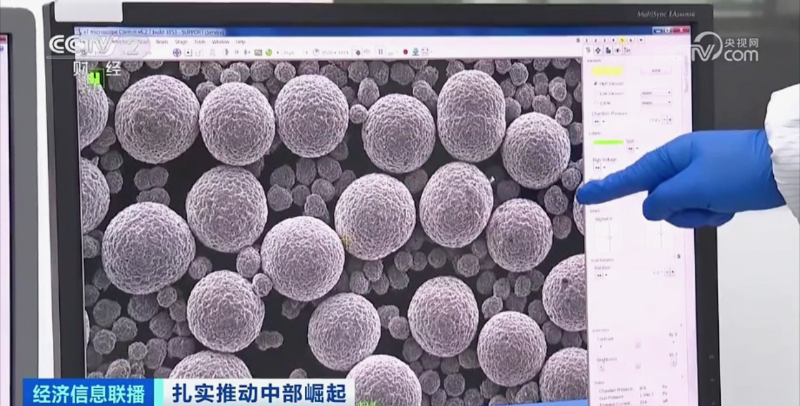
Task: Open the dropdown beside Low Vacuum
Action: coord(655,95)
